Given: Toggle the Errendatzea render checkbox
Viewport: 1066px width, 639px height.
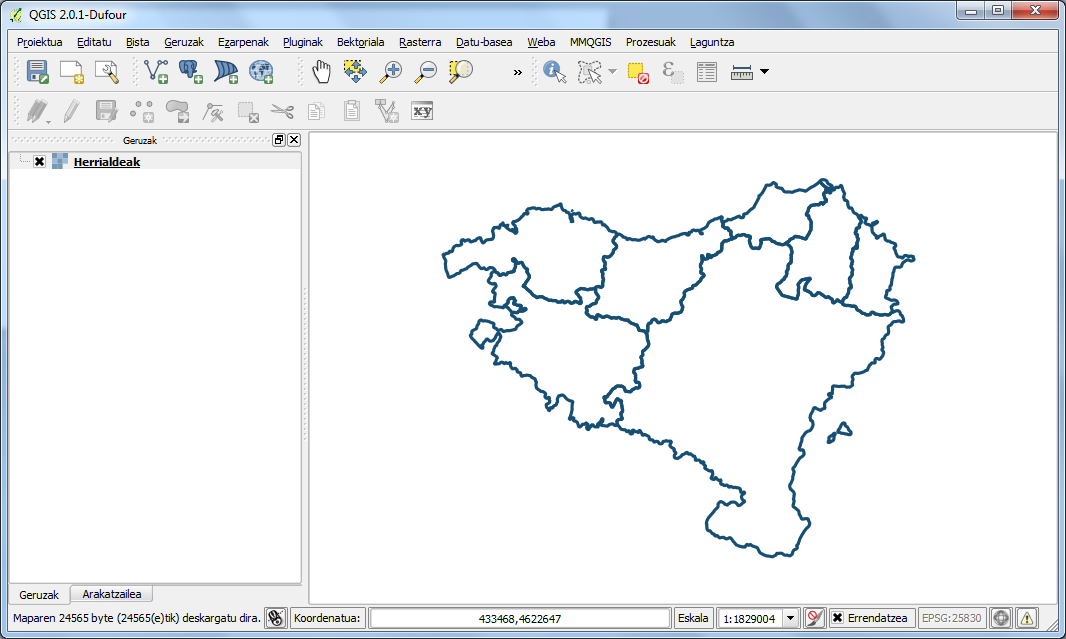Looking at the screenshot, I should (x=838, y=618).
